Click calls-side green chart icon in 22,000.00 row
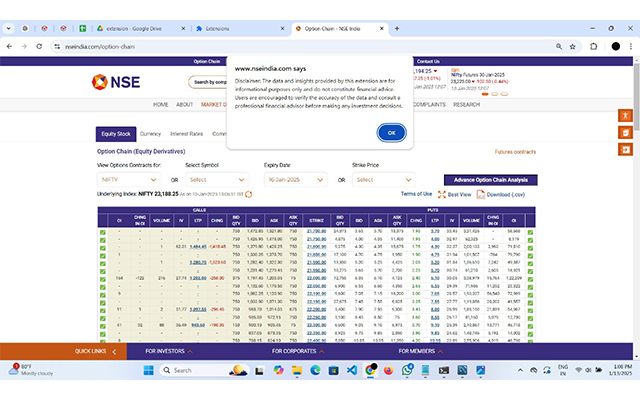Screen dimensions: 640x400 [x=102, y=279]
